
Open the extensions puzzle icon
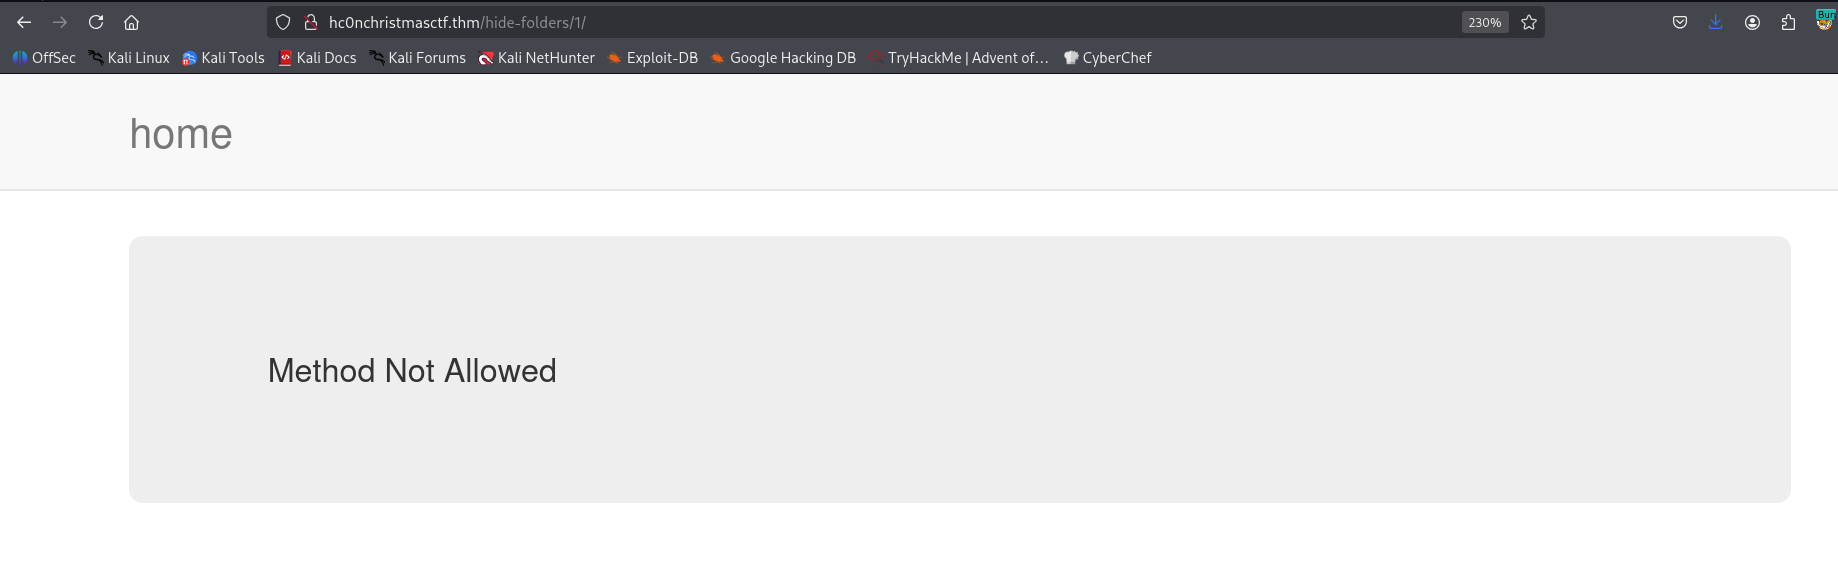[1788, 22]
